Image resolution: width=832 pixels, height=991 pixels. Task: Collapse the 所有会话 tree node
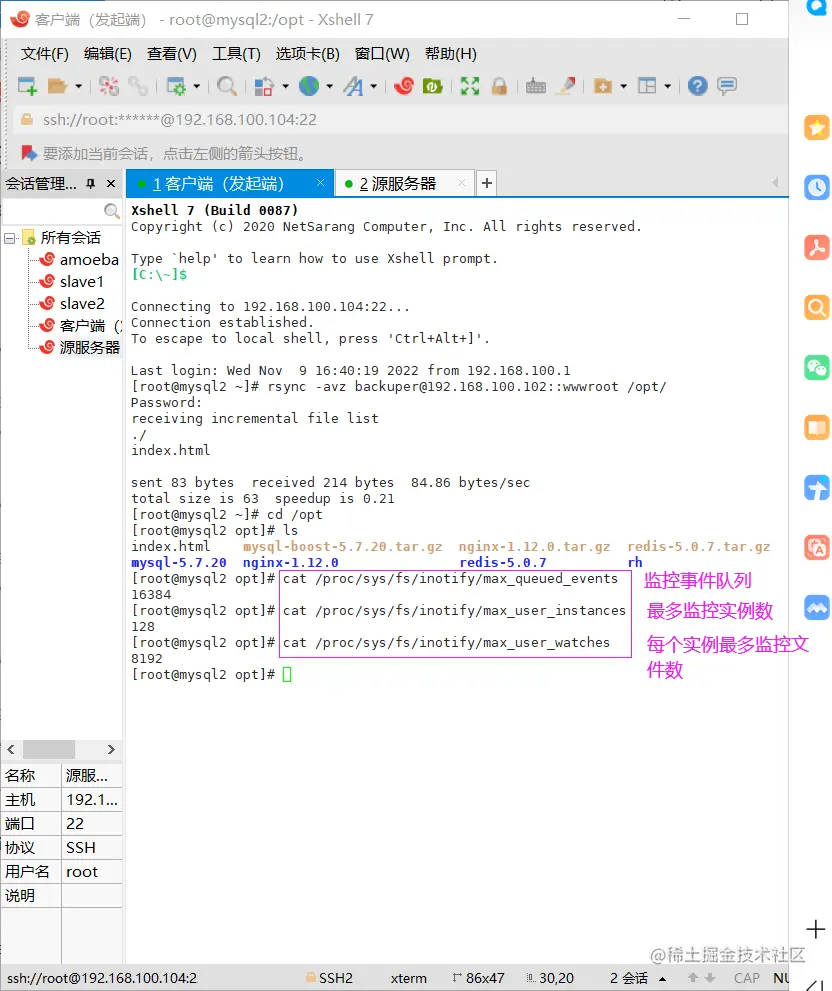pos(9,238)
